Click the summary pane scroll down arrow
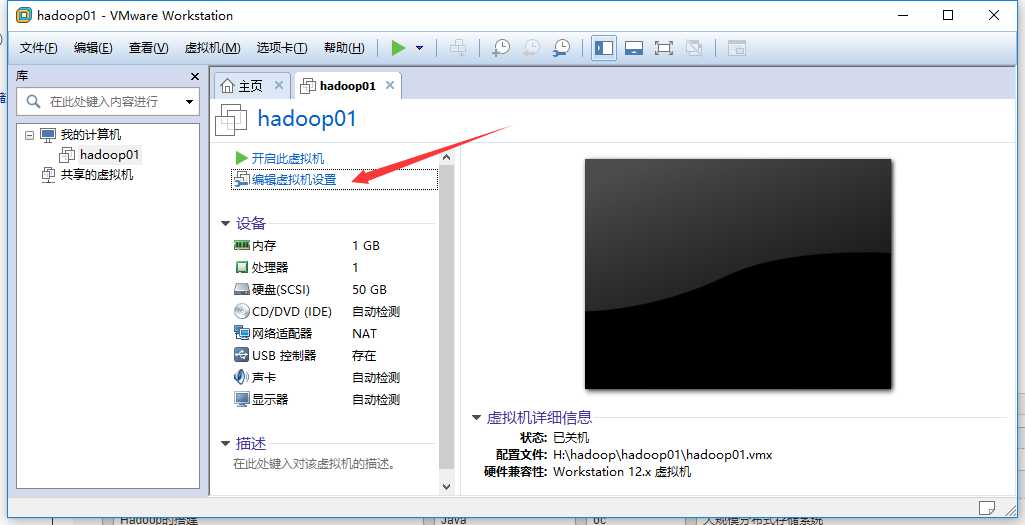 pyautogui.click(x=446, y=486)
